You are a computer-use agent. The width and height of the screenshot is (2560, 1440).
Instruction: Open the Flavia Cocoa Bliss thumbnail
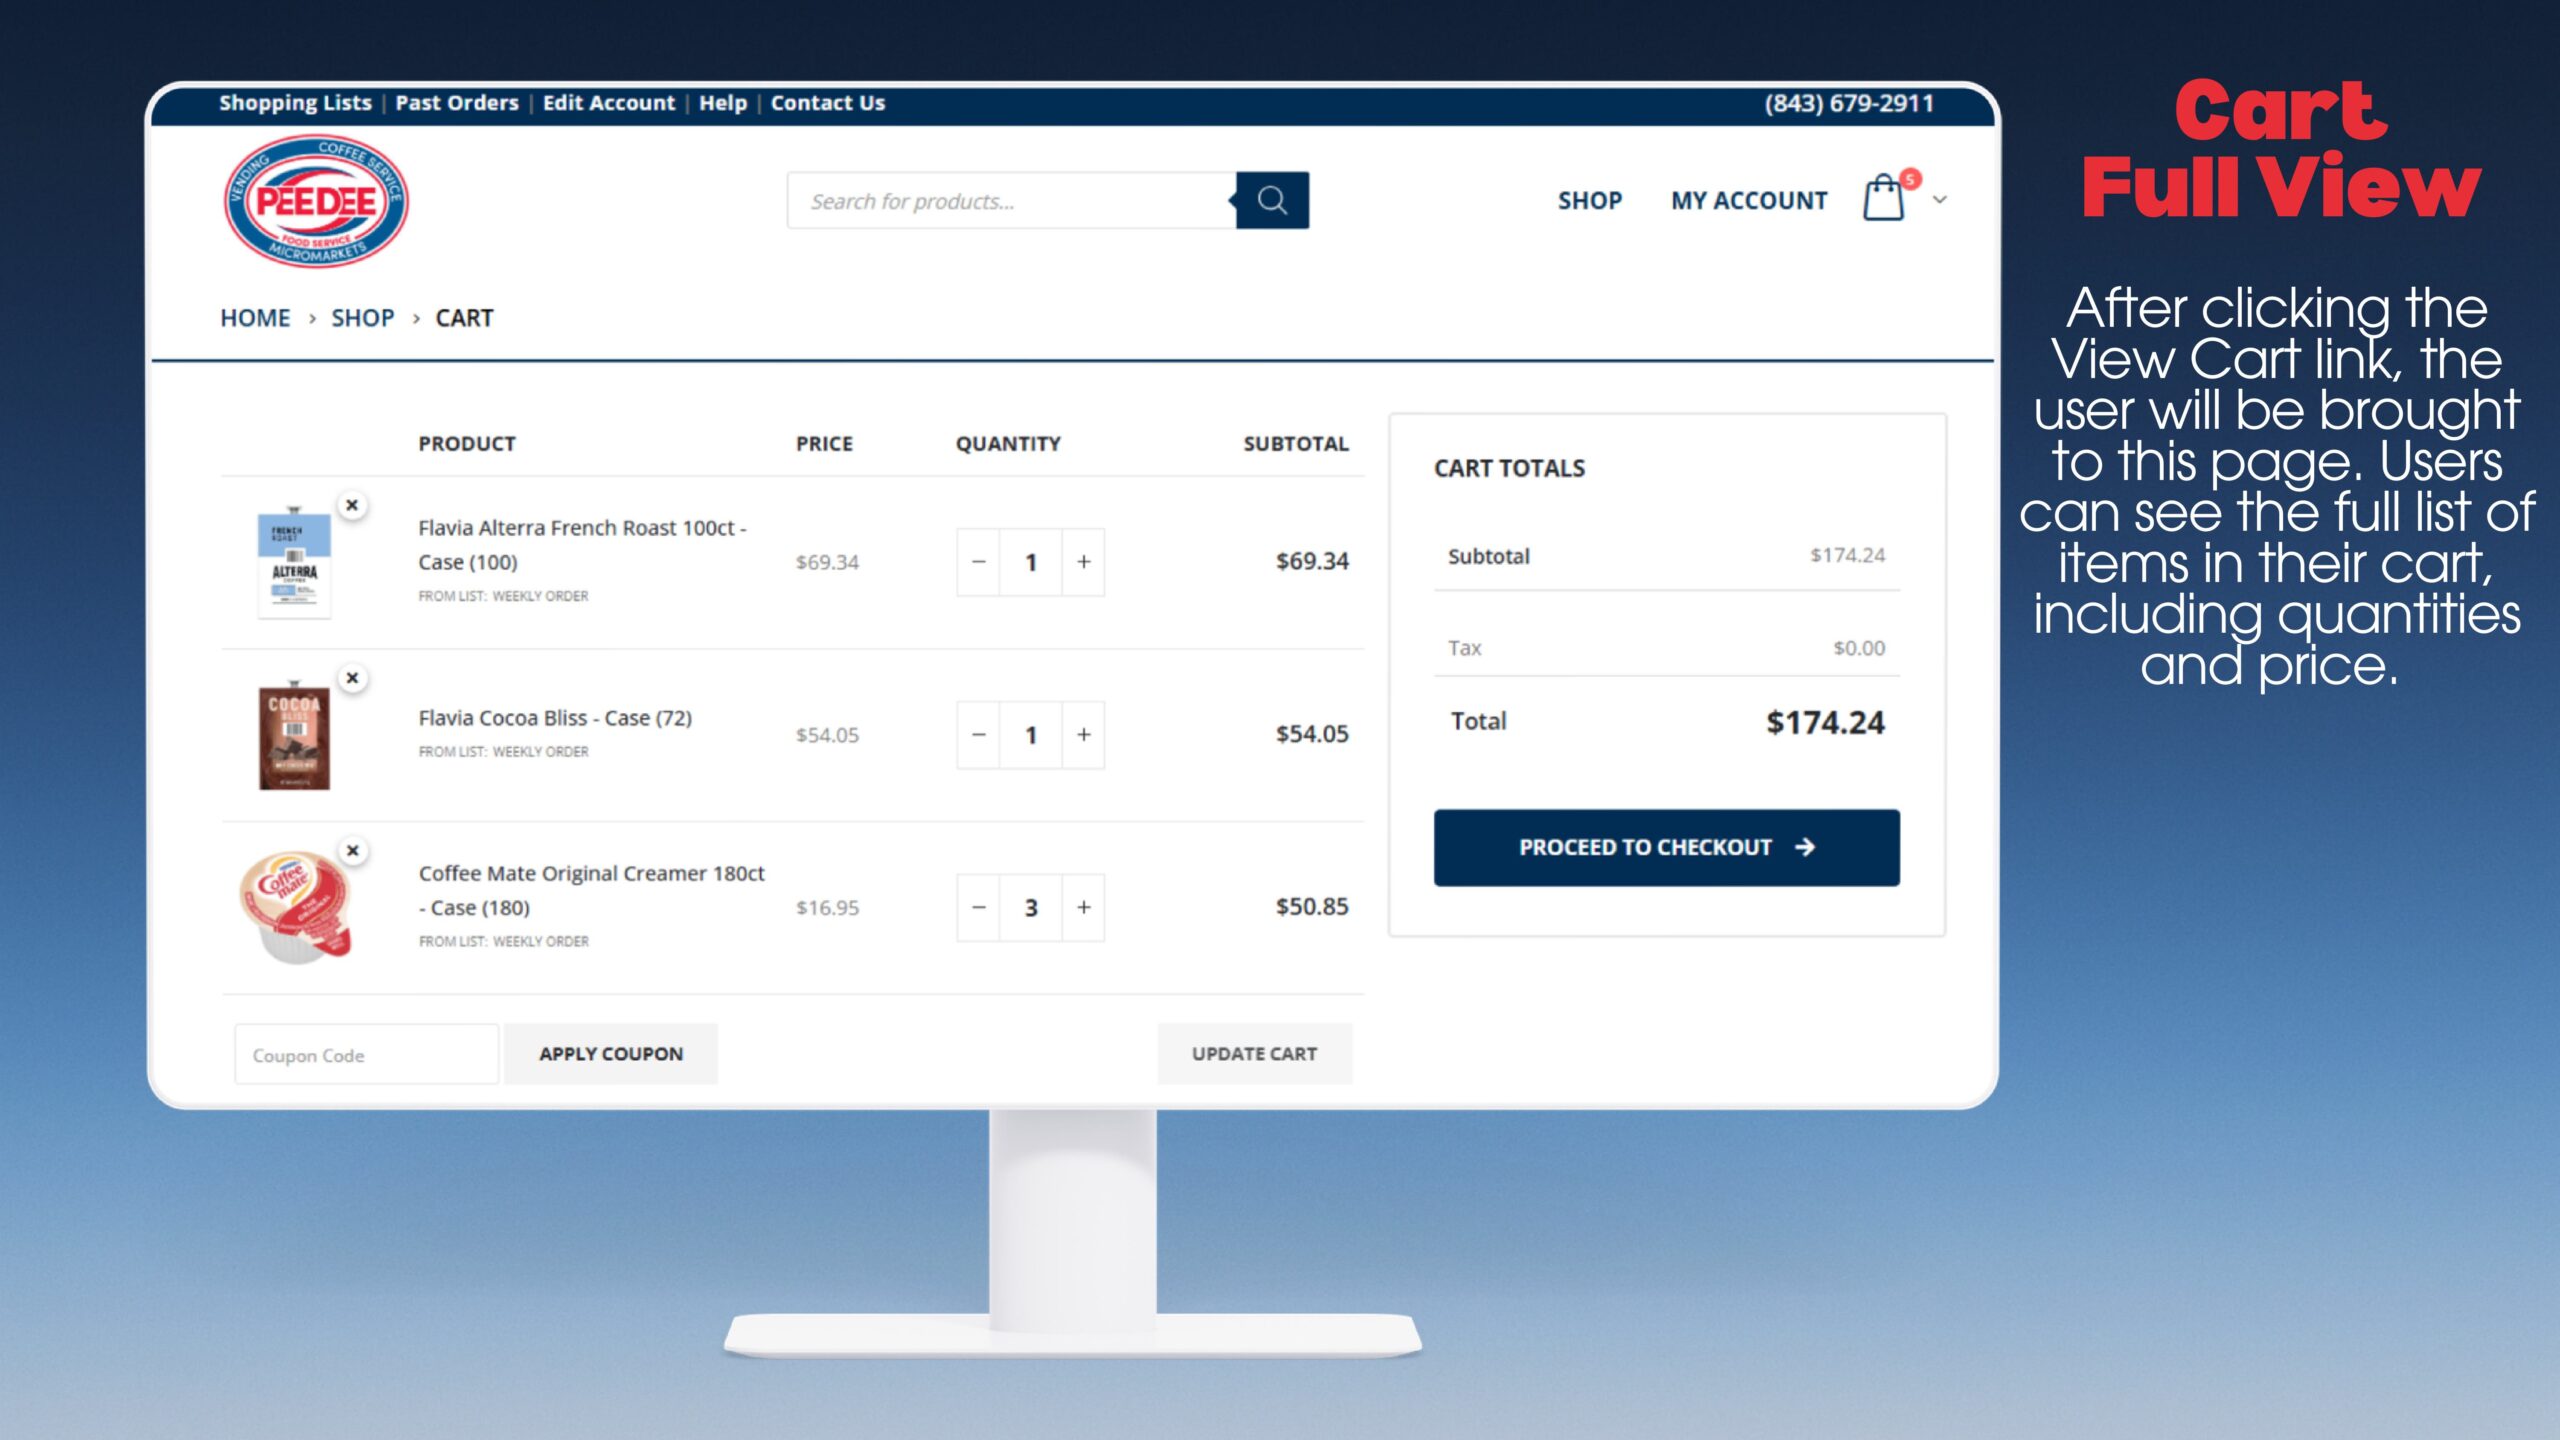tap(294, 736)
